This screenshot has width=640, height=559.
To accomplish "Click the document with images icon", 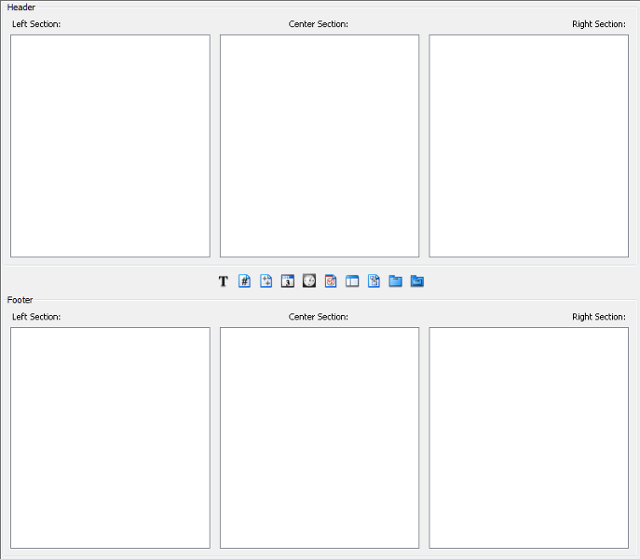I will (x=374, y=281).
